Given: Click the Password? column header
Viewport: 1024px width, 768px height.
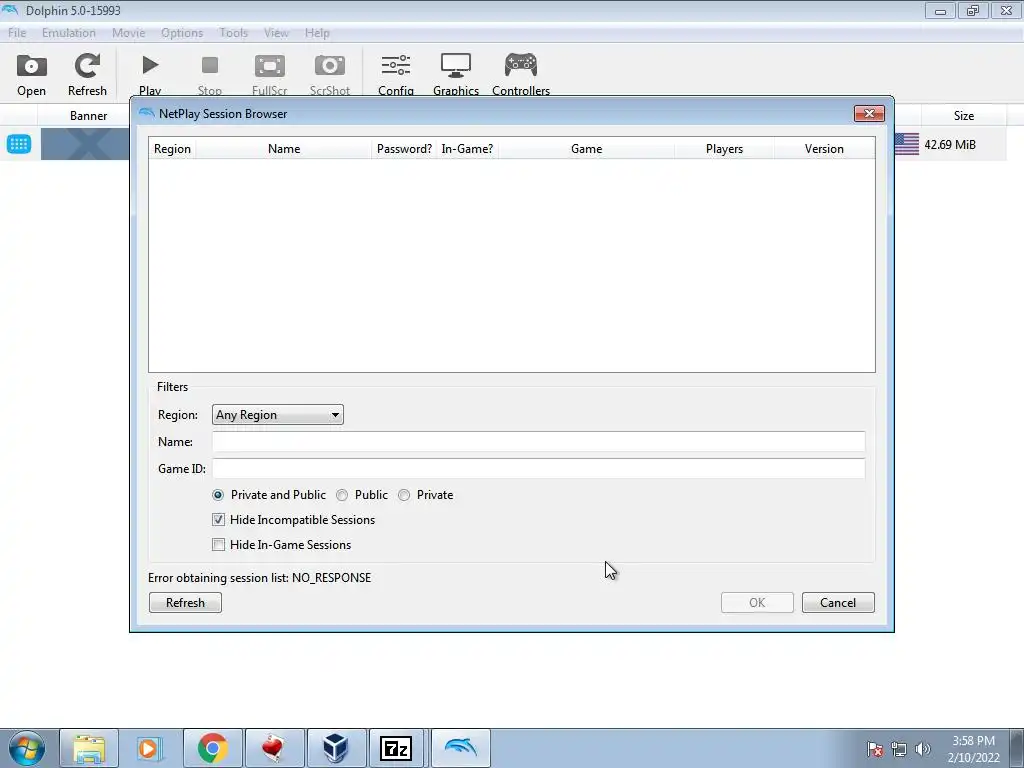Looking at the screenshot, I should tap(404, 149).
